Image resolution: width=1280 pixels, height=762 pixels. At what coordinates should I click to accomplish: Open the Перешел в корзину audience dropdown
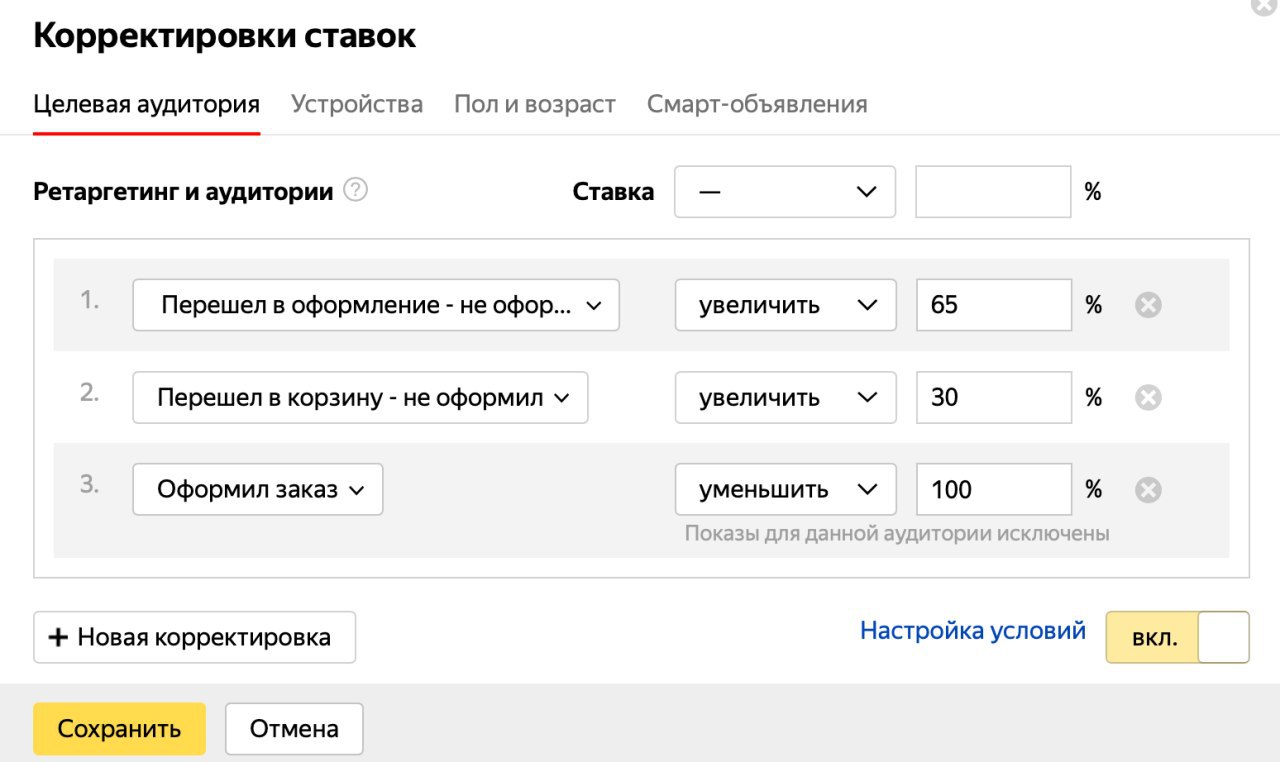(x=360, y=398)
